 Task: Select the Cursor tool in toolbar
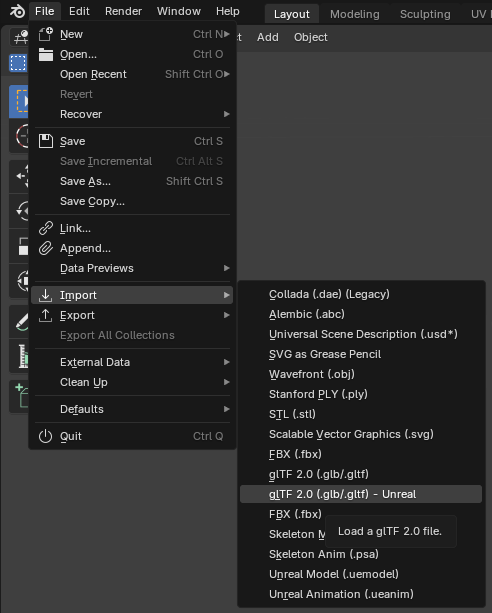(19, 136)
